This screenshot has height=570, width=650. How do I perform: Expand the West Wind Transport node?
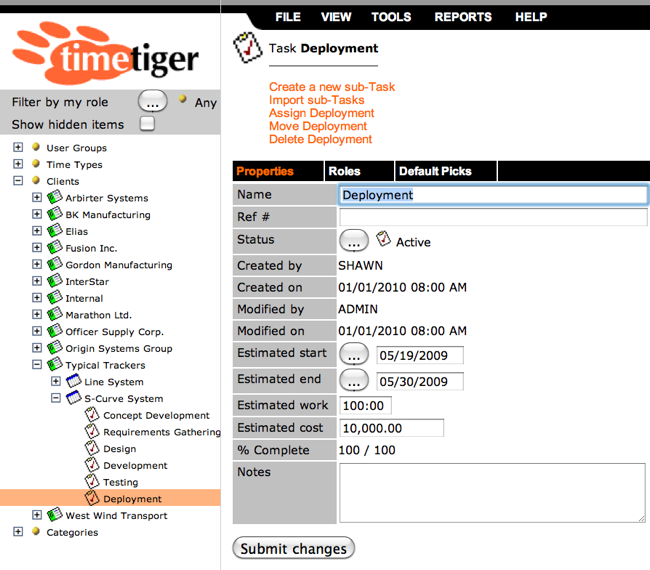pyautogui.click(x=37, y=515)
